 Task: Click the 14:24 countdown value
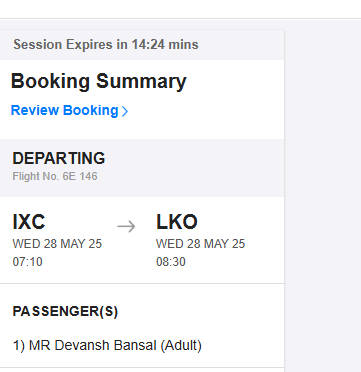pyautogui.click(x=148, y=45)
